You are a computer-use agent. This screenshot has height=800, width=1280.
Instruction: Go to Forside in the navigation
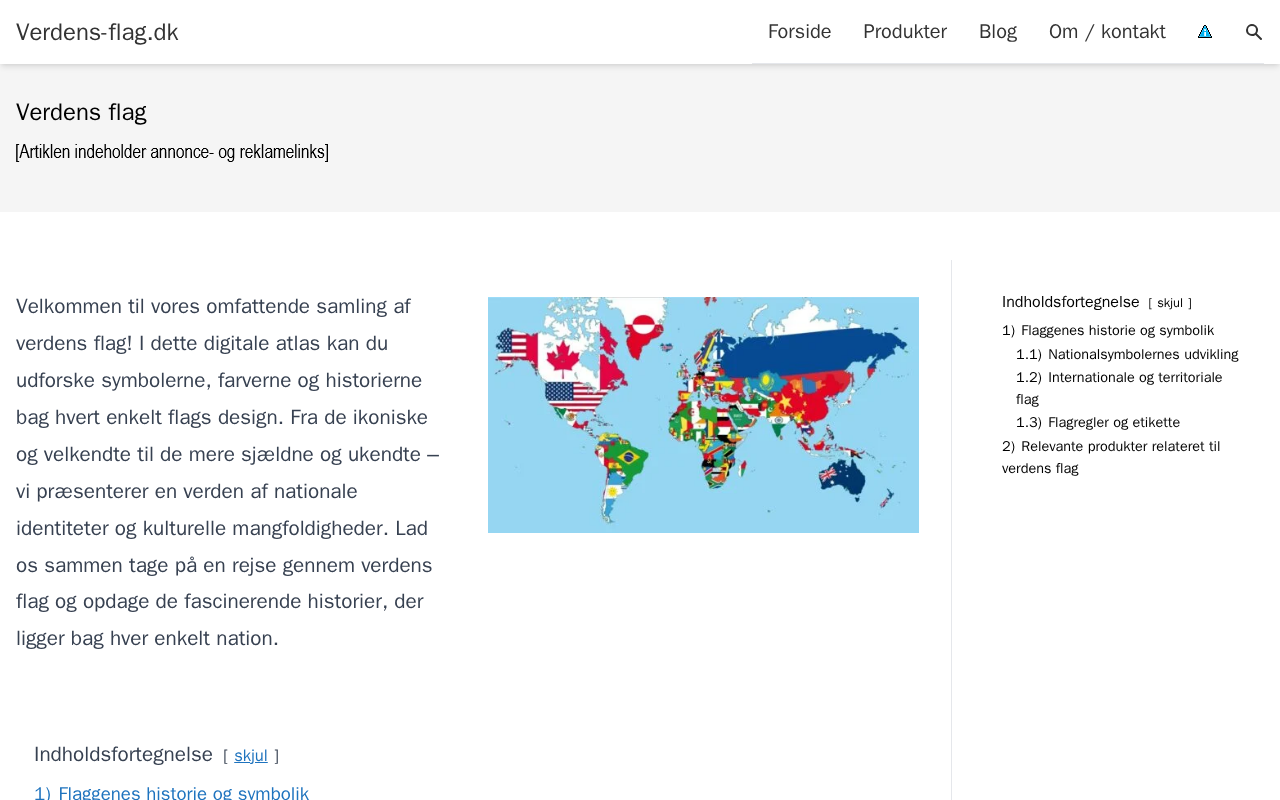pyautogui.click(x=799, y=32)
